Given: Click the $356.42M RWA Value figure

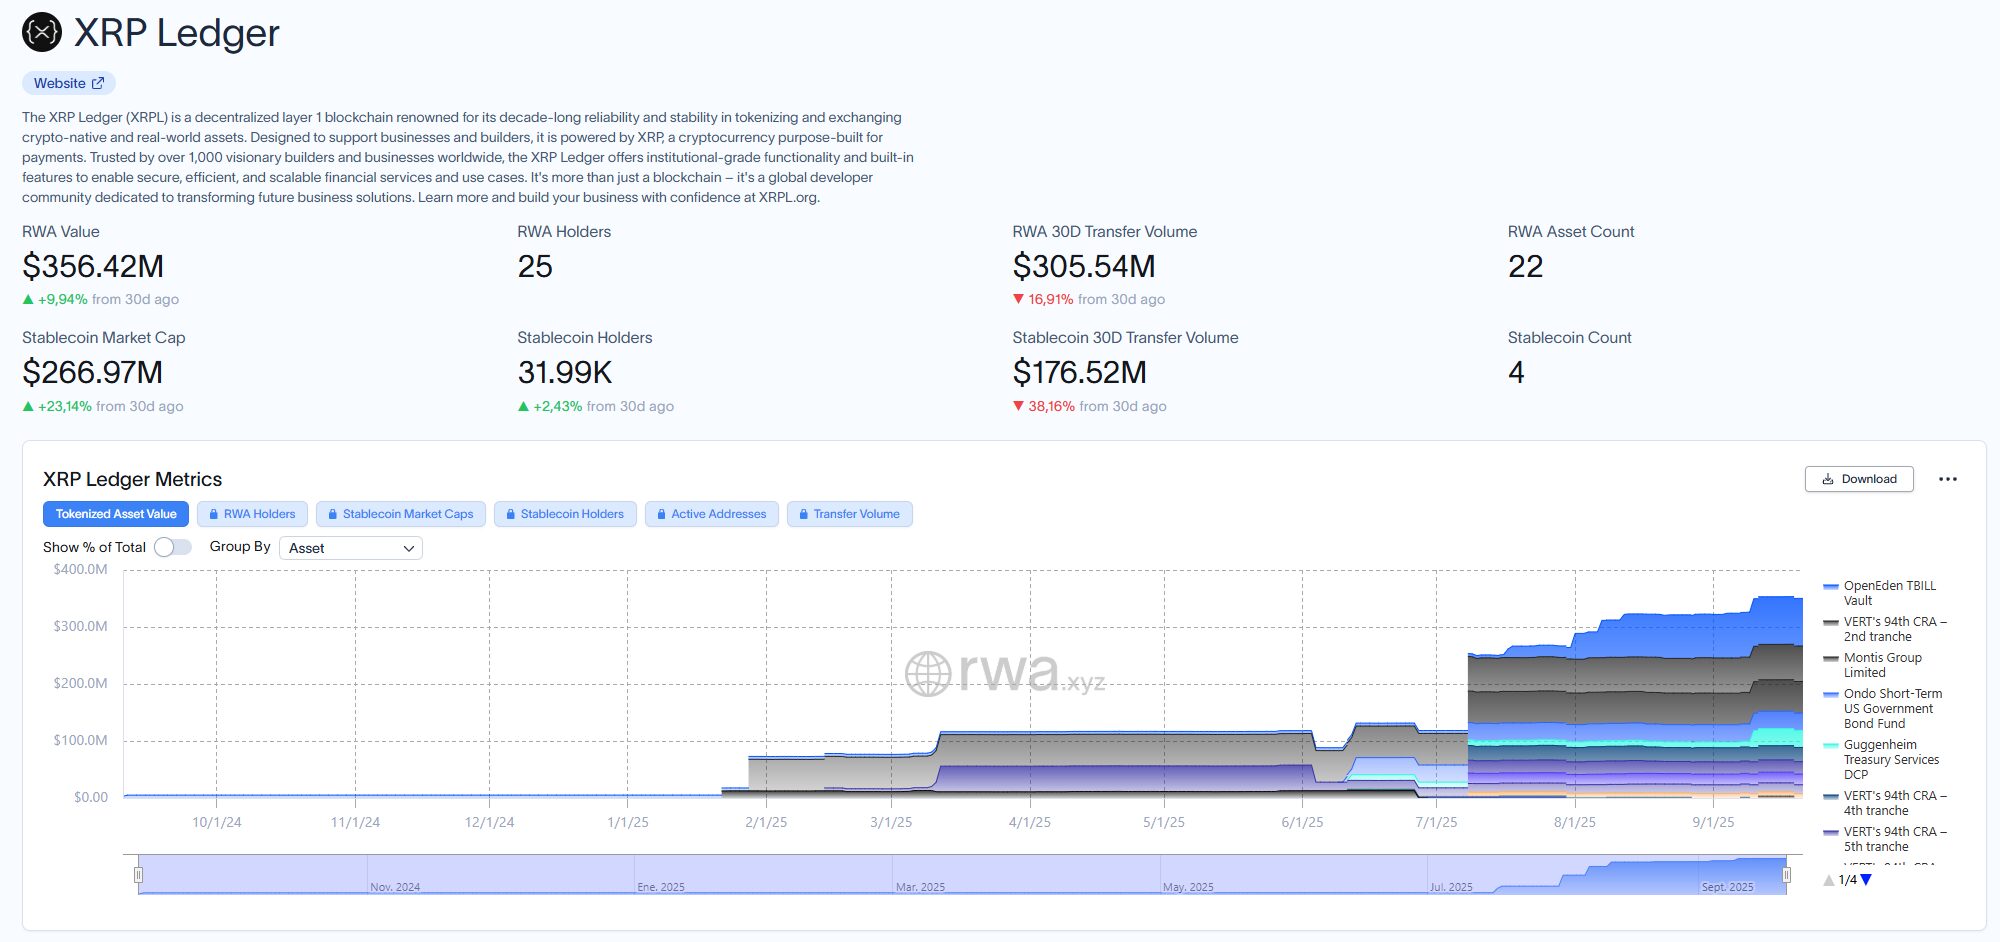Looking at the screenshot, I should (x=93, y=266).
